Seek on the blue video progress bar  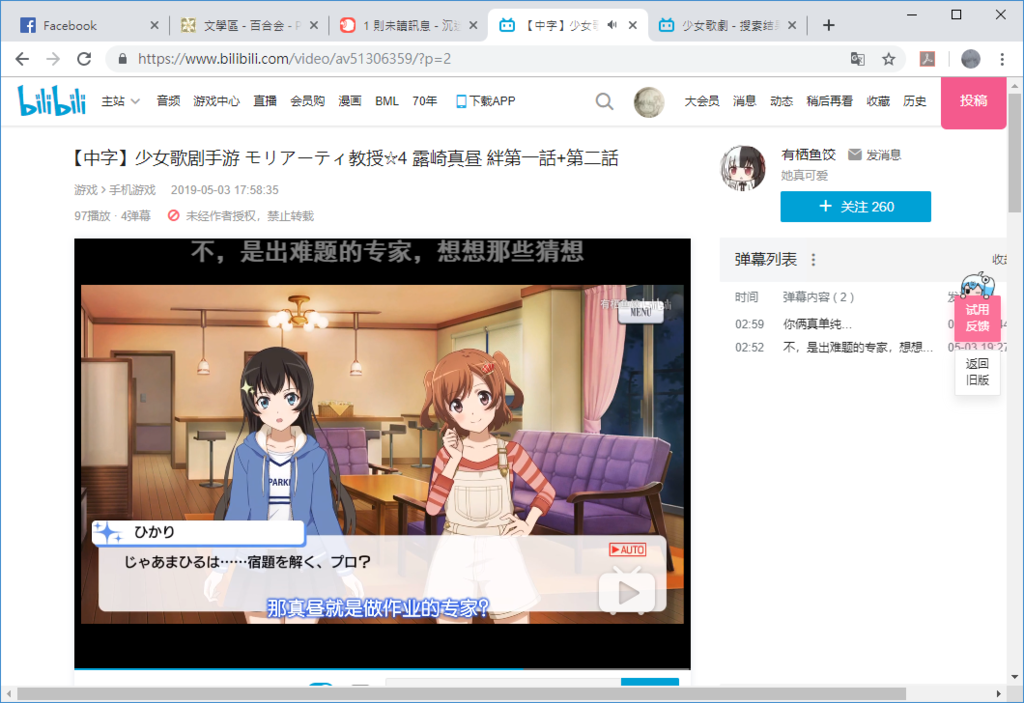[382, 668]
